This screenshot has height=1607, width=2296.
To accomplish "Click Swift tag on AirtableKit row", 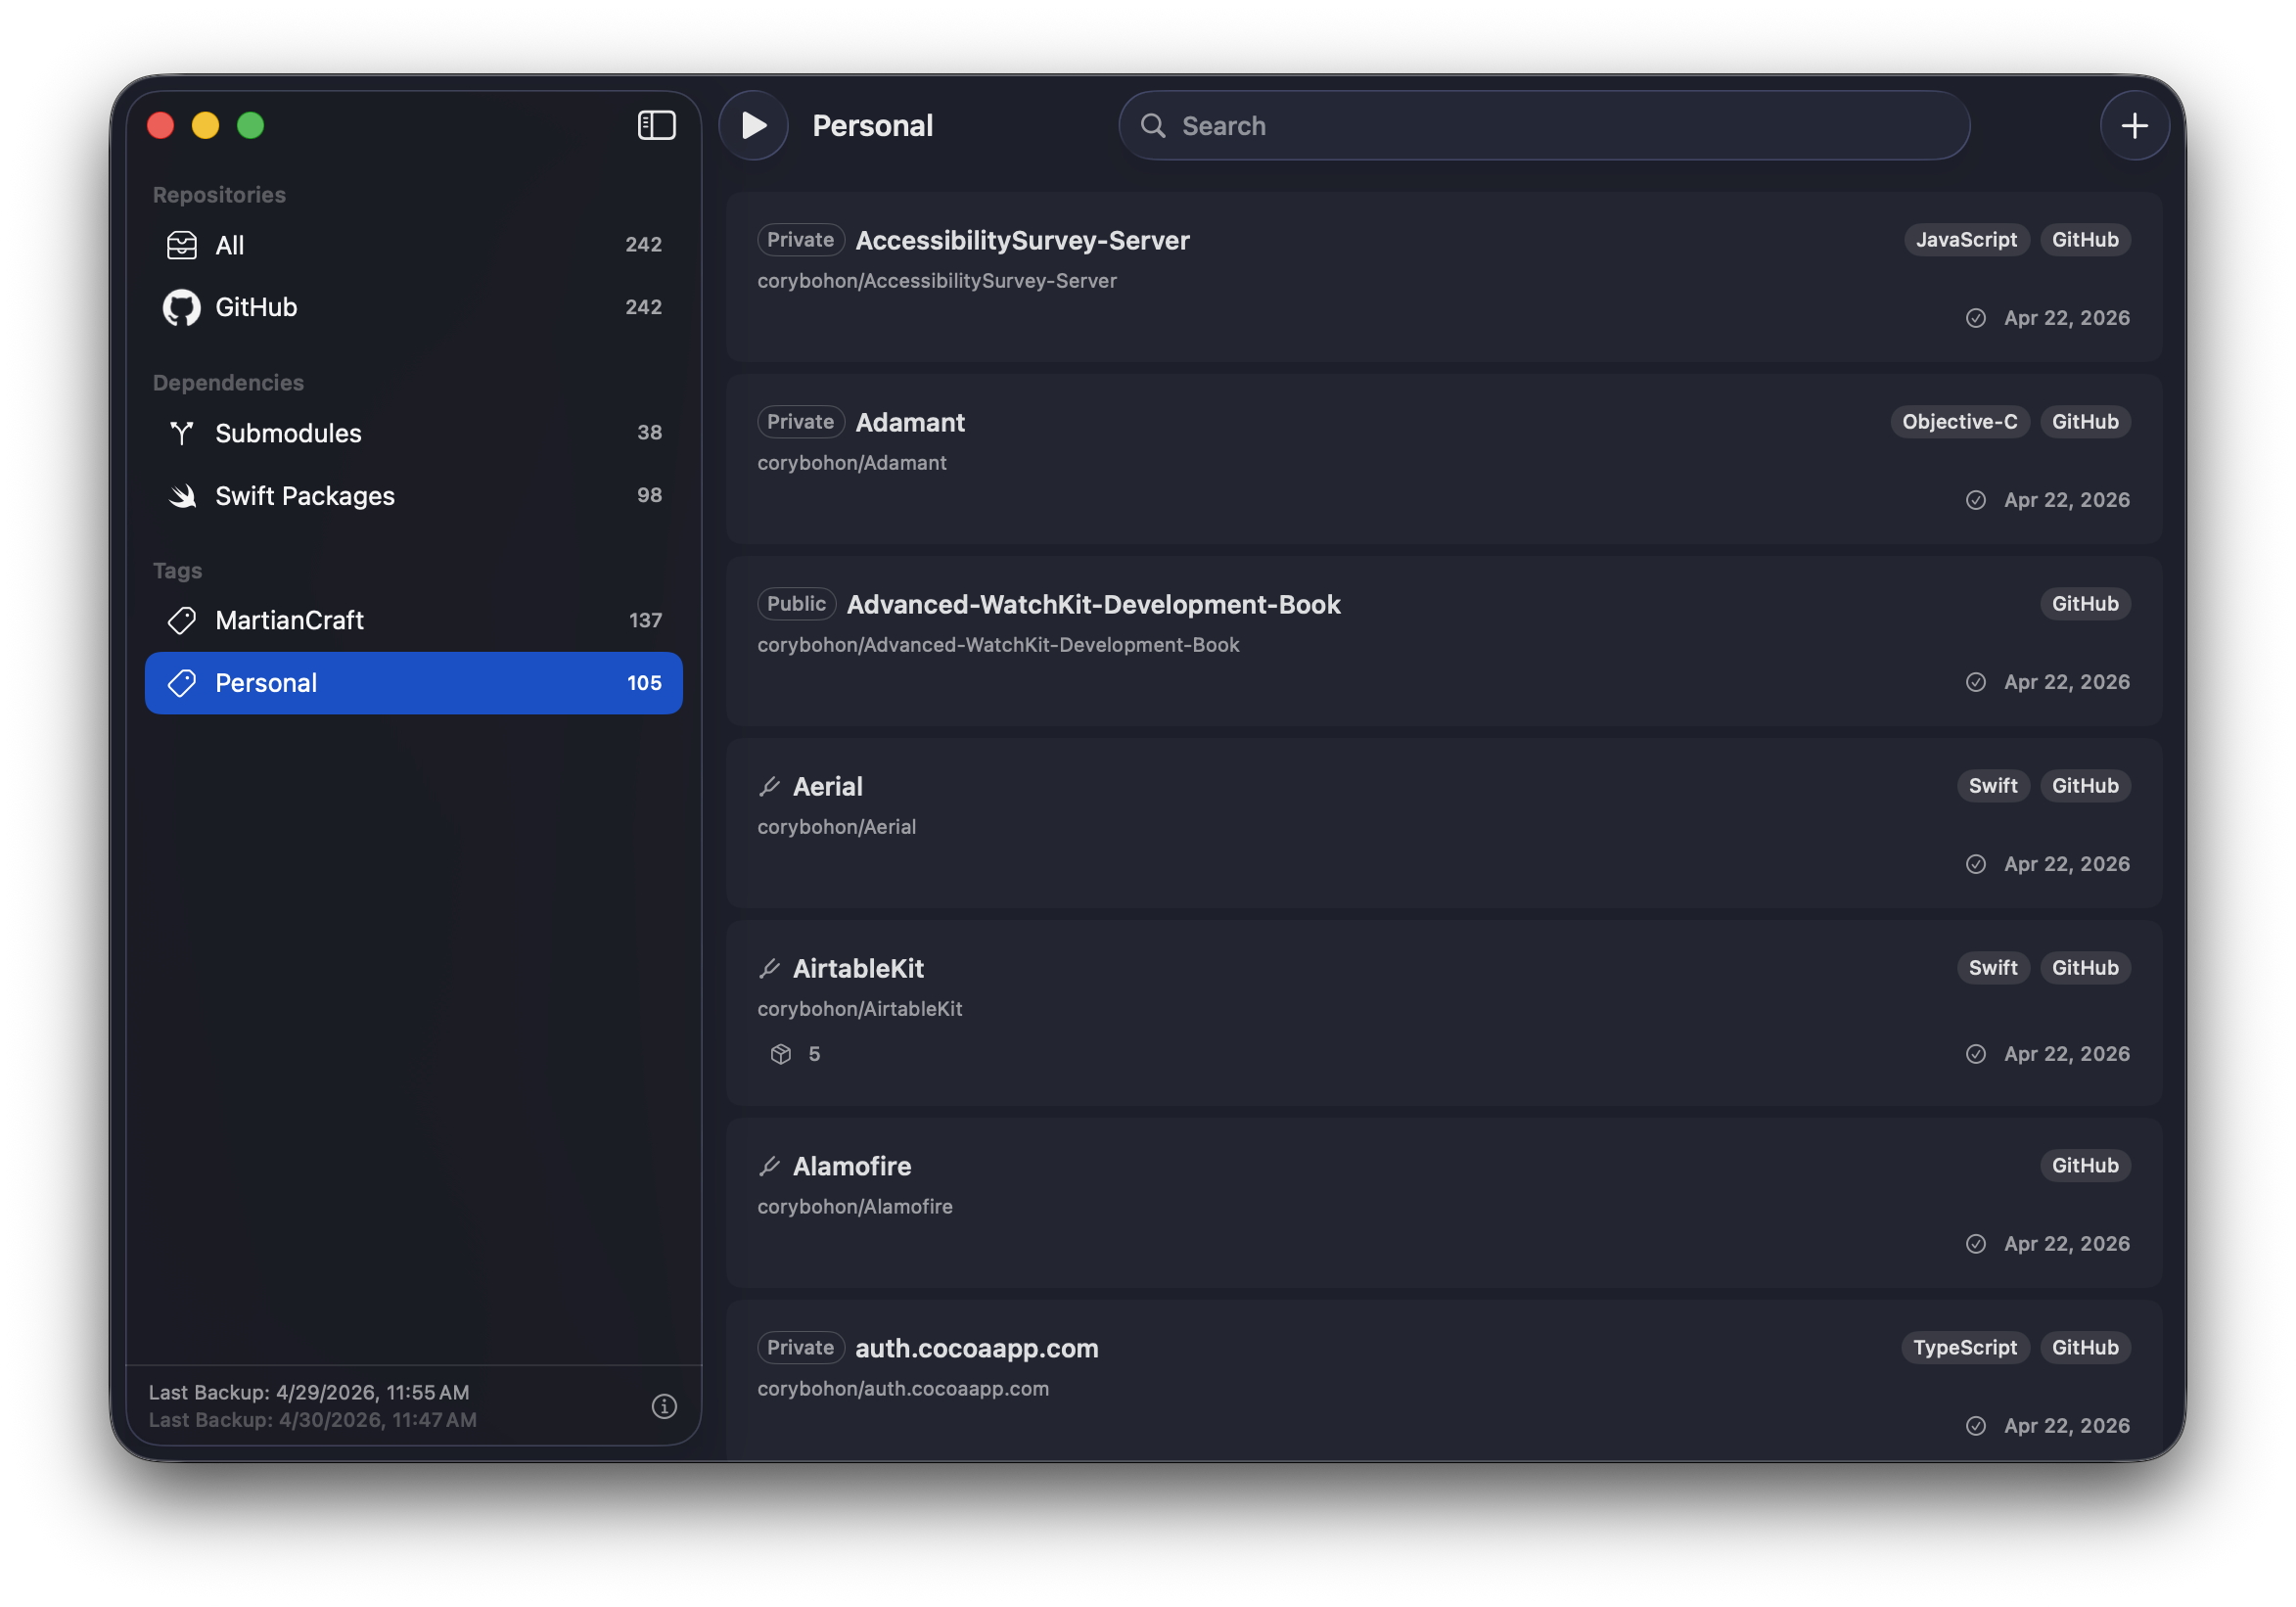I will (1992, 968).
